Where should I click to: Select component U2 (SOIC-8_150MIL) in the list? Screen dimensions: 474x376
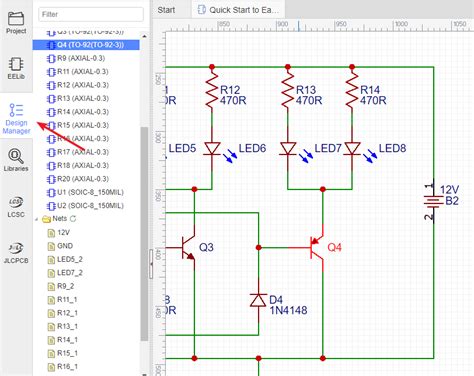click(85, 206)
